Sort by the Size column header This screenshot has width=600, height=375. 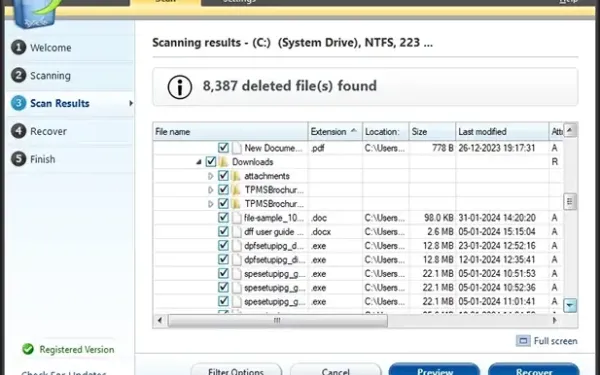click(432, 132)
